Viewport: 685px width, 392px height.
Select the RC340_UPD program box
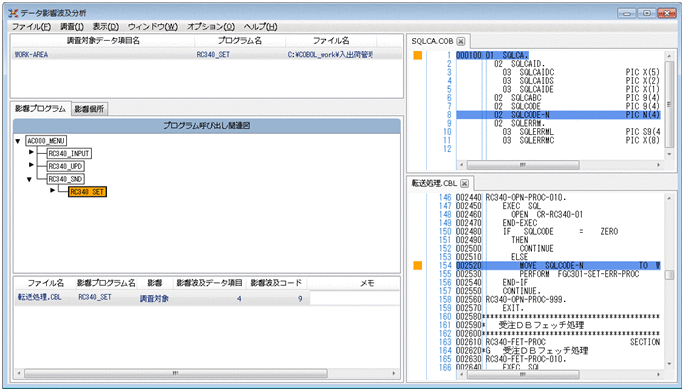(x=66, y=166)
